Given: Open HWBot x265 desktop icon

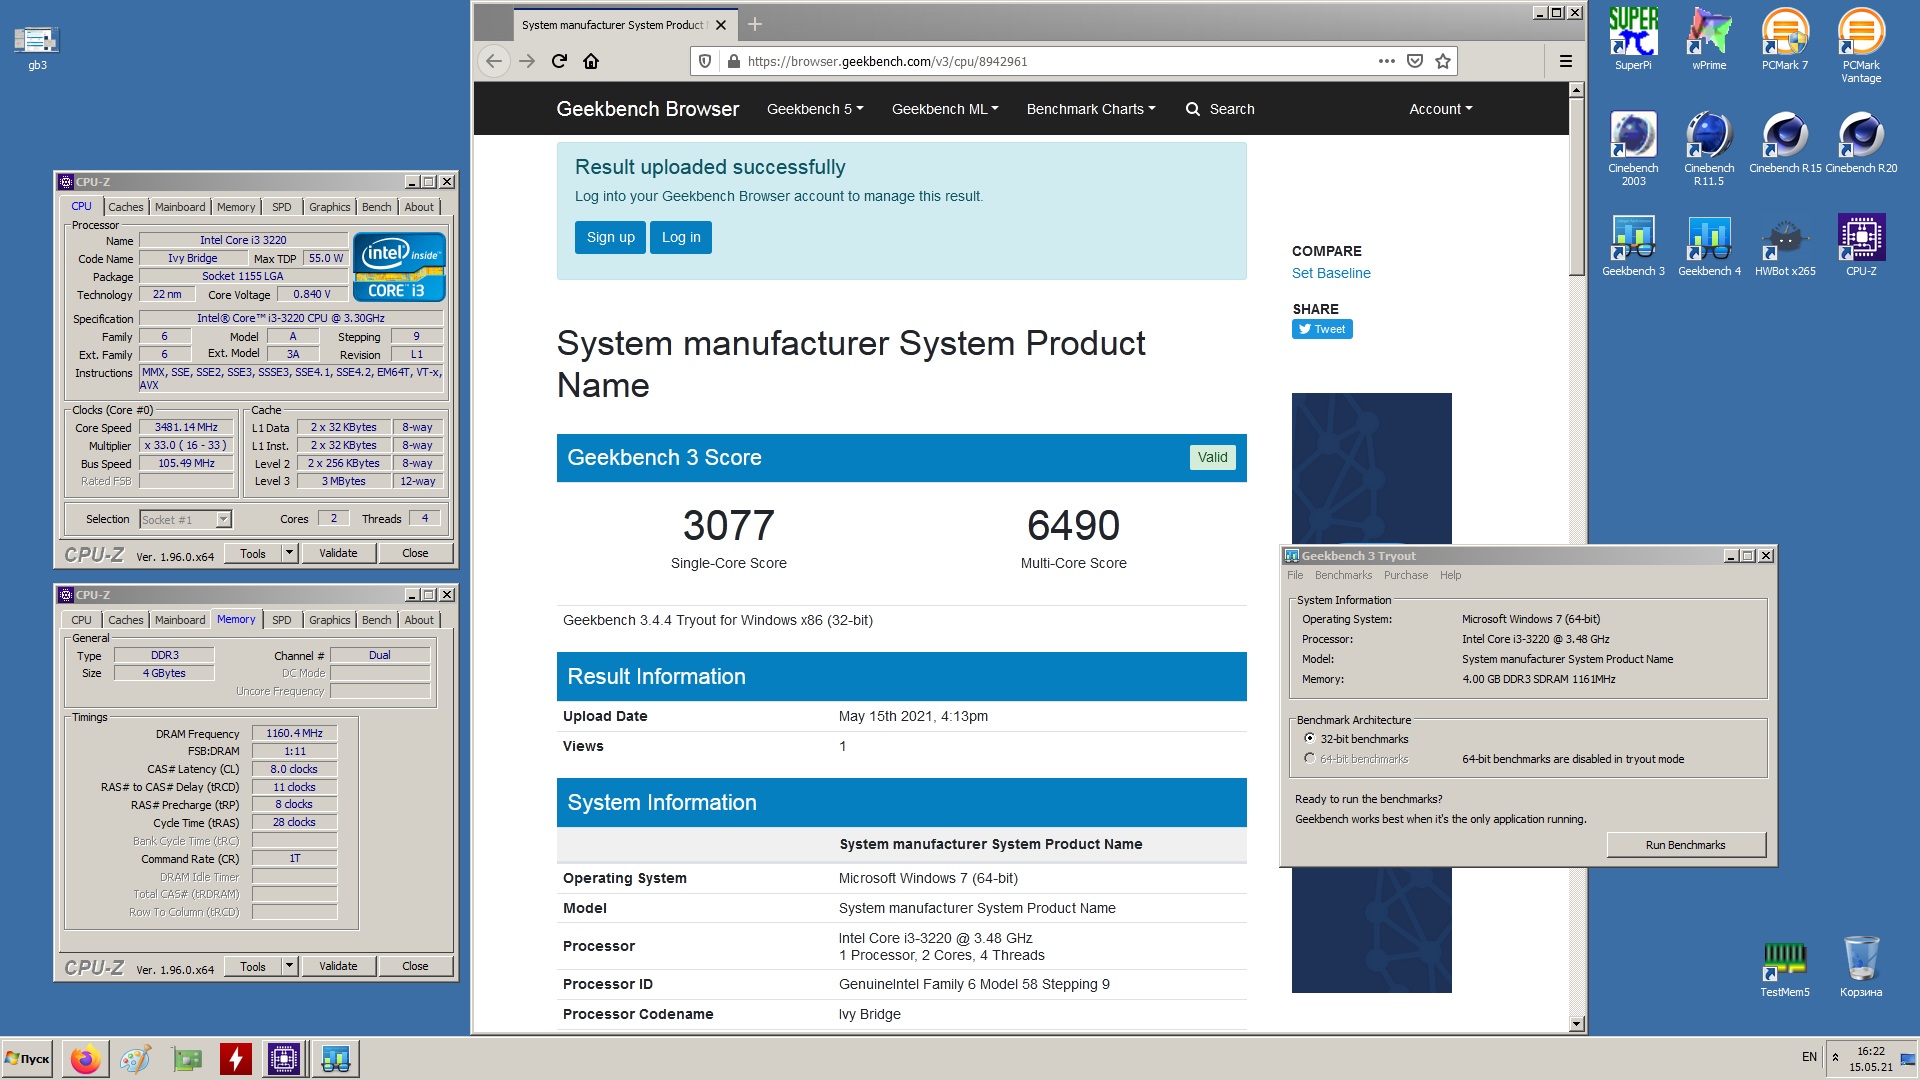Looking at the screenshot, I should pyautogui.click(x=1785, y=246).
